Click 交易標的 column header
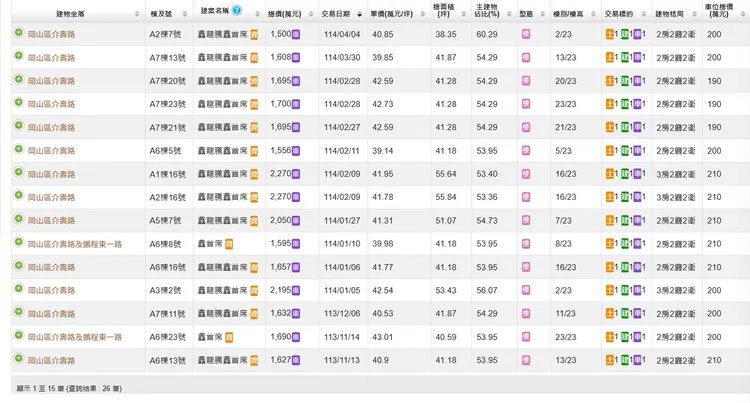 point(618,14)
